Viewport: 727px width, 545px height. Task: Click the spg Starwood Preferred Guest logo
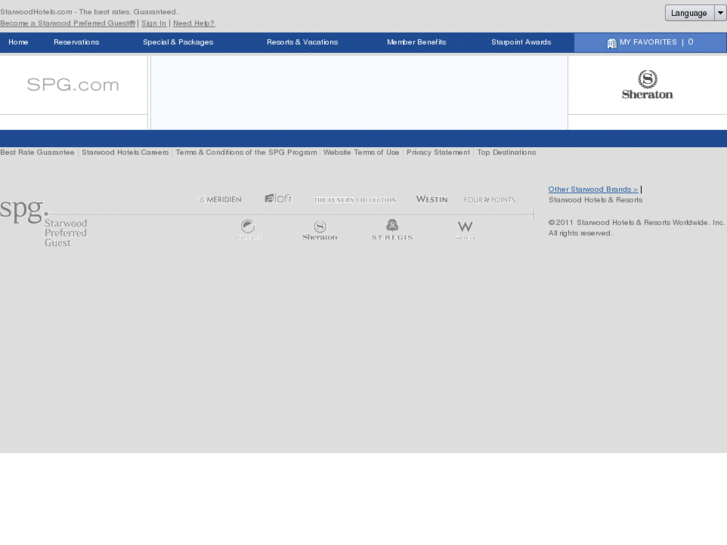tap(44, 223)
